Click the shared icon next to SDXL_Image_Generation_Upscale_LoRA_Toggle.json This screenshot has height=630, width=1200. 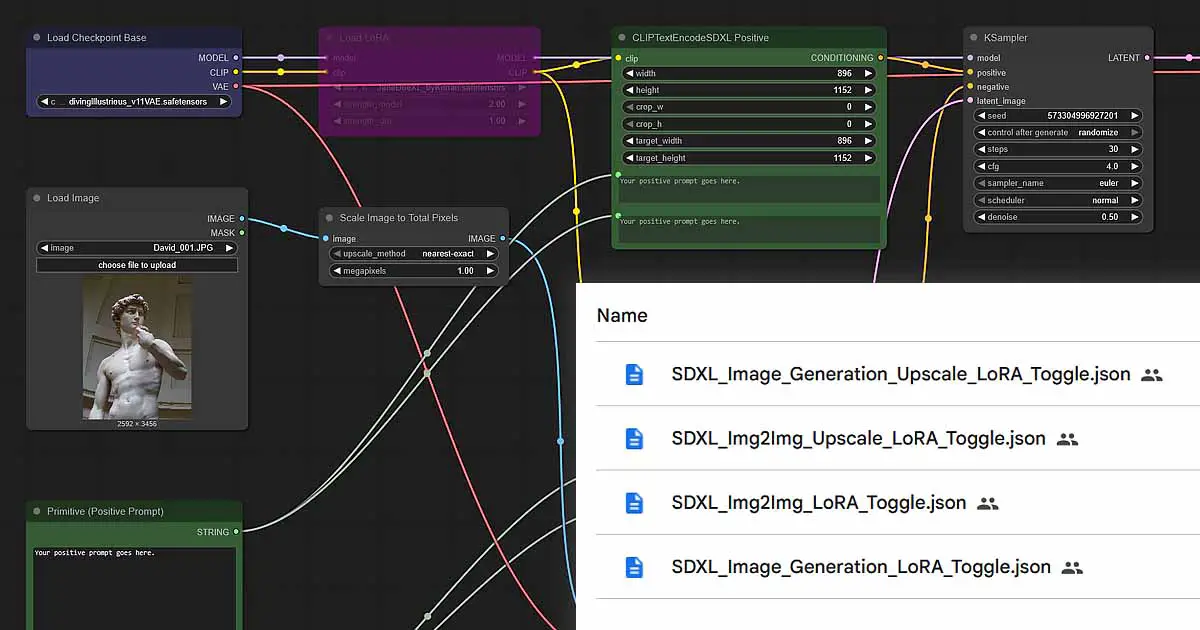(x=1152, y=374)
